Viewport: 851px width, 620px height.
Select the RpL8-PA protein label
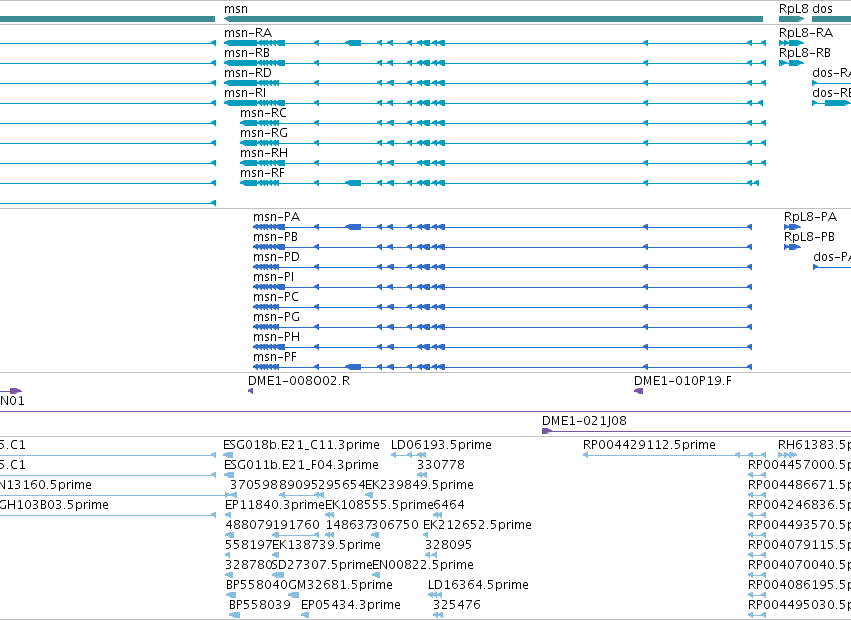coord(810,217)
